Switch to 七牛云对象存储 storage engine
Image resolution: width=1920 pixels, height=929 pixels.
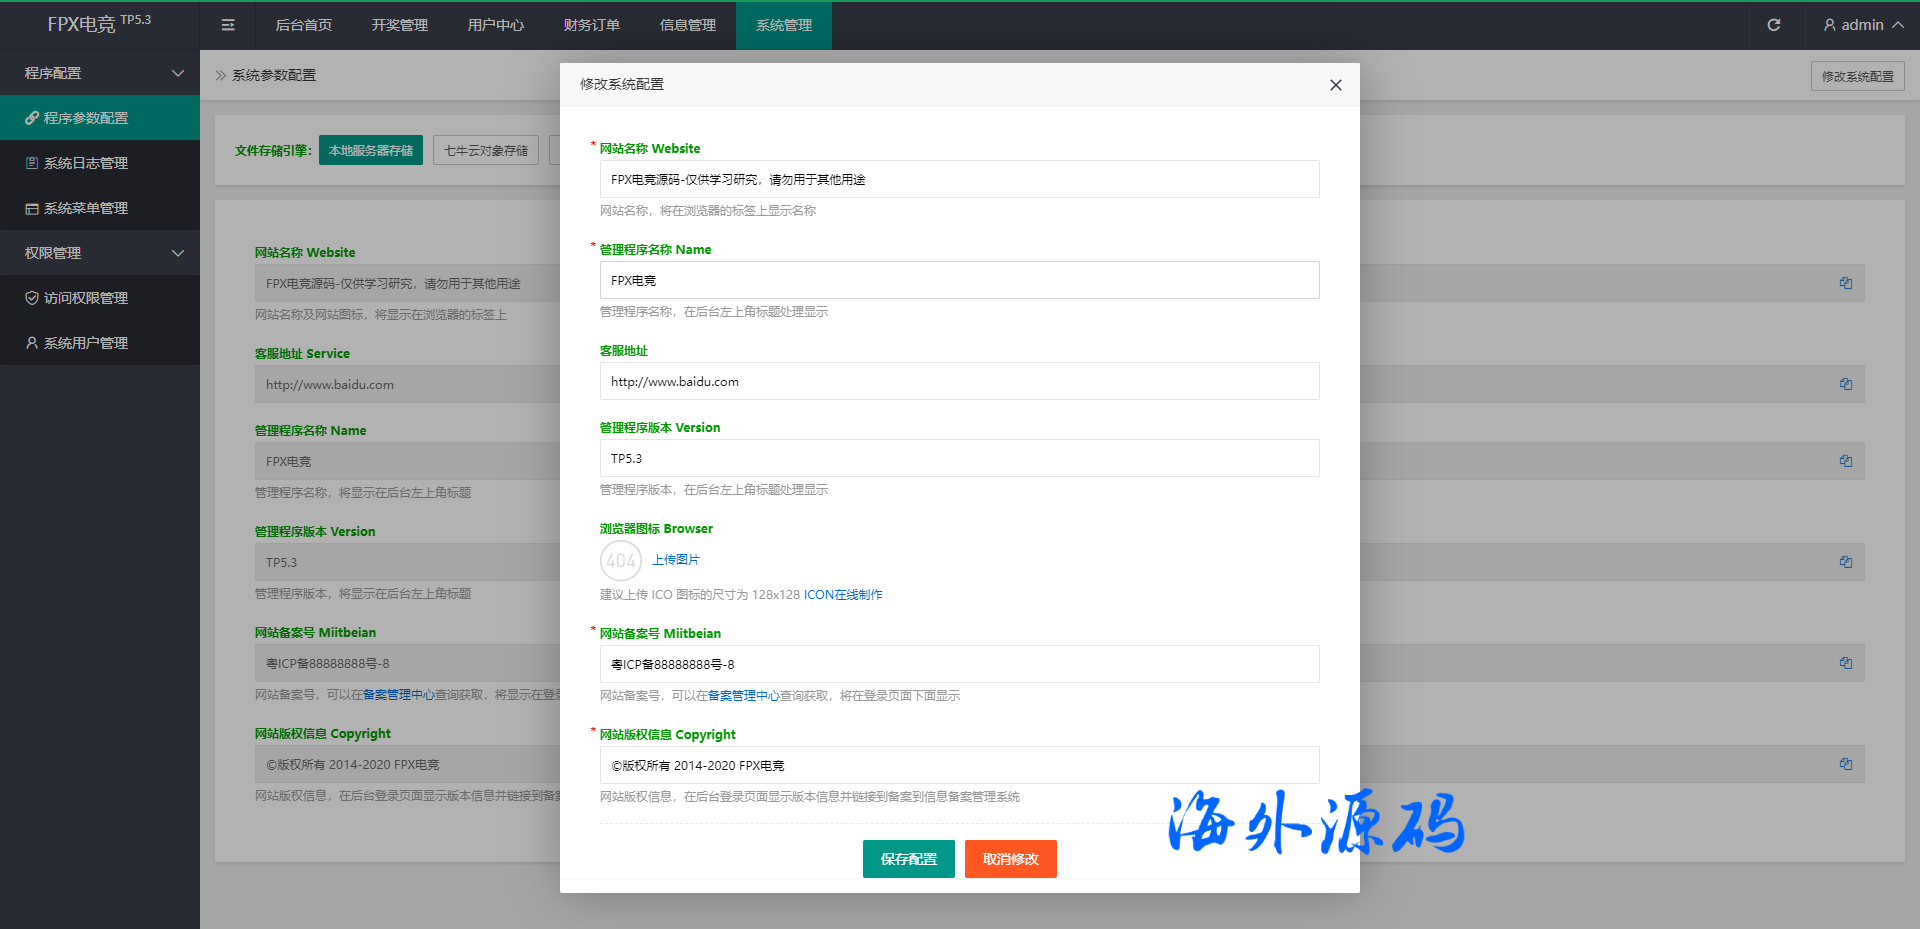(x=486, y=151)
